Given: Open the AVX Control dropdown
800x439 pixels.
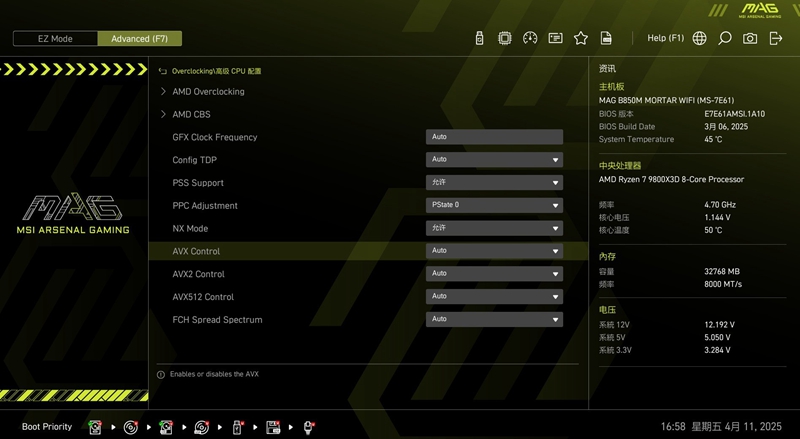Looking at the screenshot, I should click(x=494, y=251).
